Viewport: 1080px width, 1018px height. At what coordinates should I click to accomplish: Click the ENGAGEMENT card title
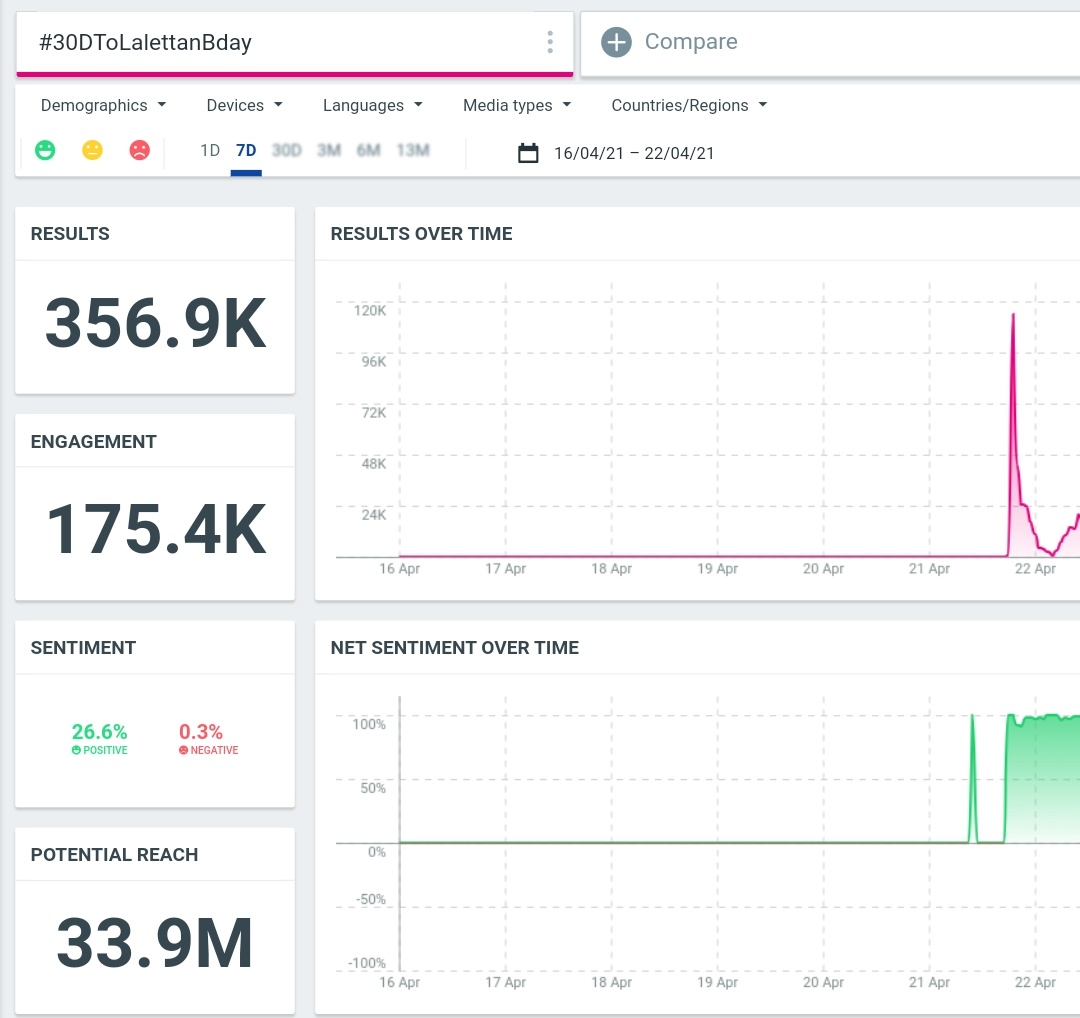tap(94, 442)
